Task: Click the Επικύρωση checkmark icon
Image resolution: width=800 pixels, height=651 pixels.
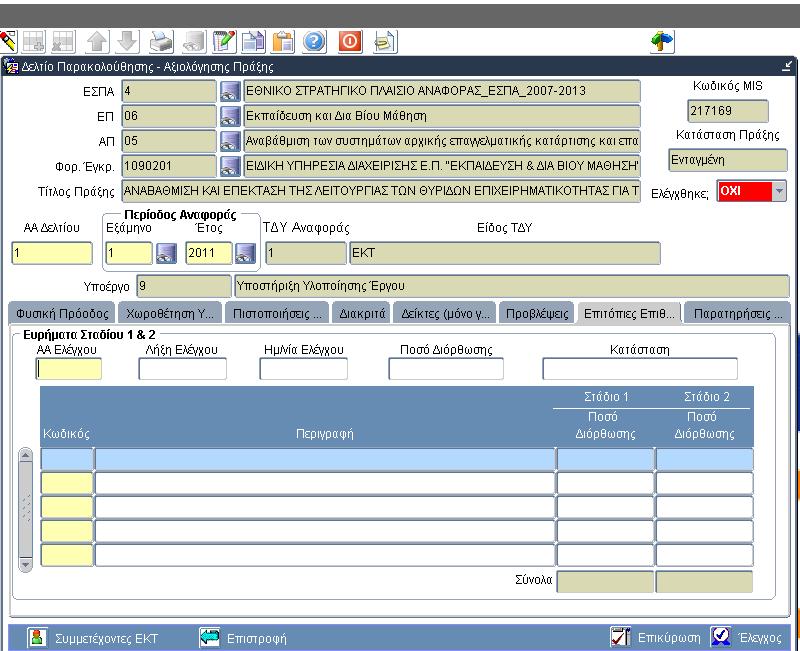Action: (x=620, y=637)
